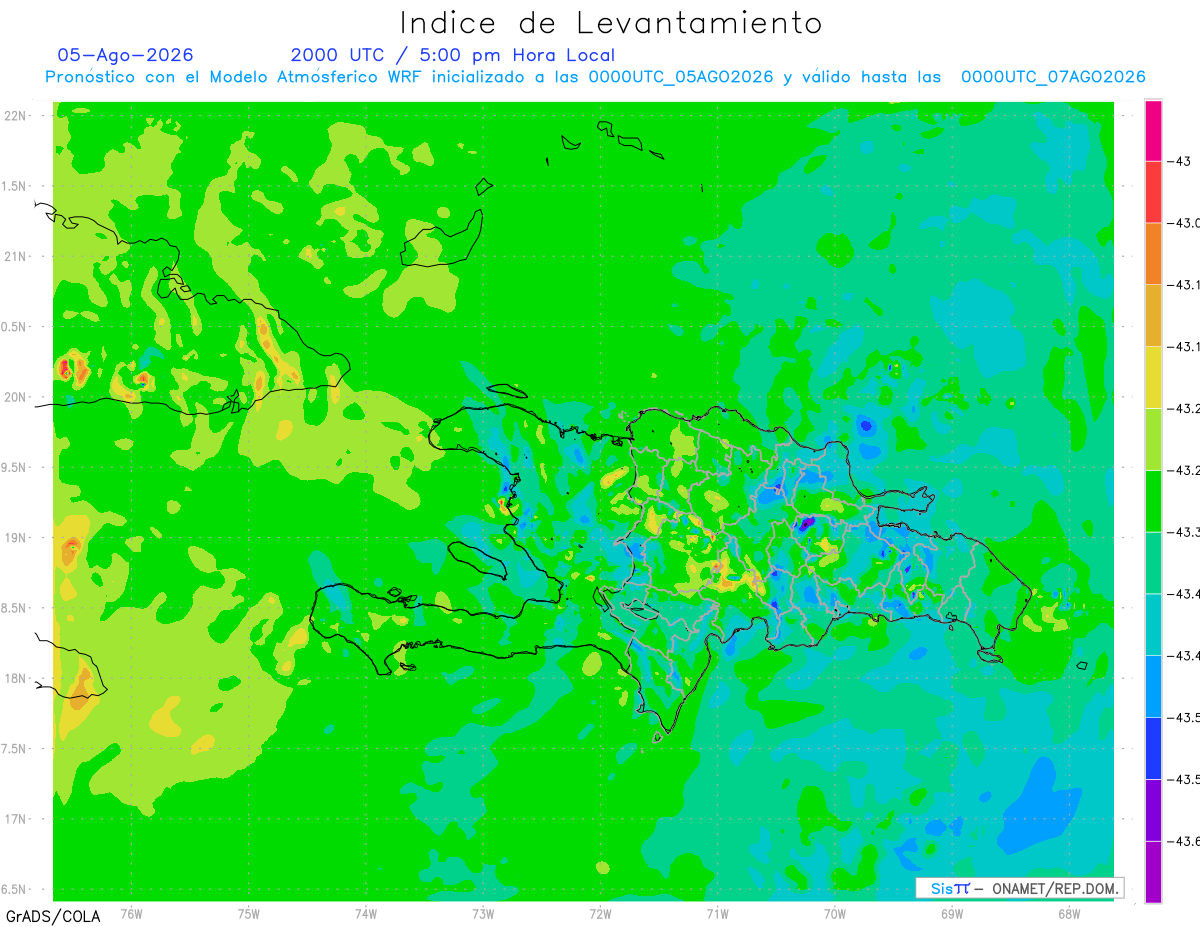Click the light blue legend swatch
1200x927 pixels.
pyautogui.click(x=1153, y=686)
